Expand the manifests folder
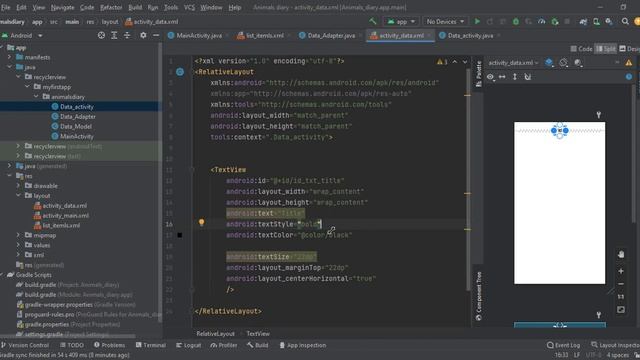The width and height of the screenshot is (640, 360). point(9,57)
